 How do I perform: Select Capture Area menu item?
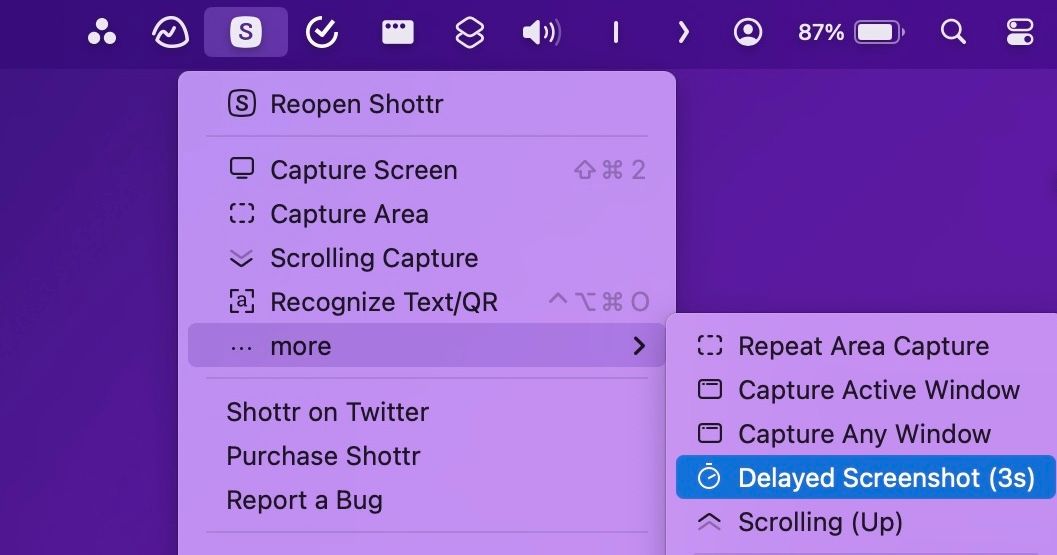[349, 214]
